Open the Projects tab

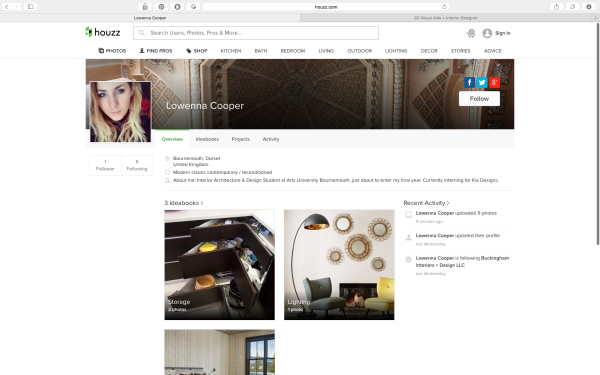(x=240, y=139)
